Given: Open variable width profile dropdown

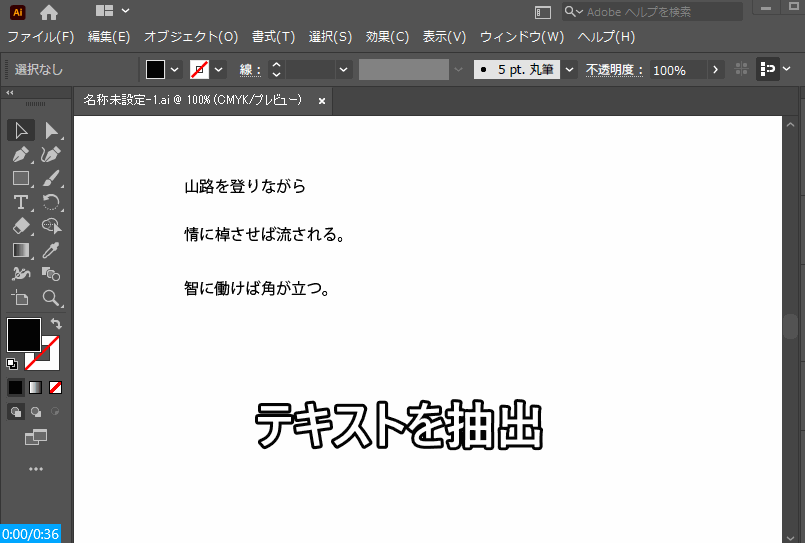Looking at the screenshot, I should tap(458, 69).
